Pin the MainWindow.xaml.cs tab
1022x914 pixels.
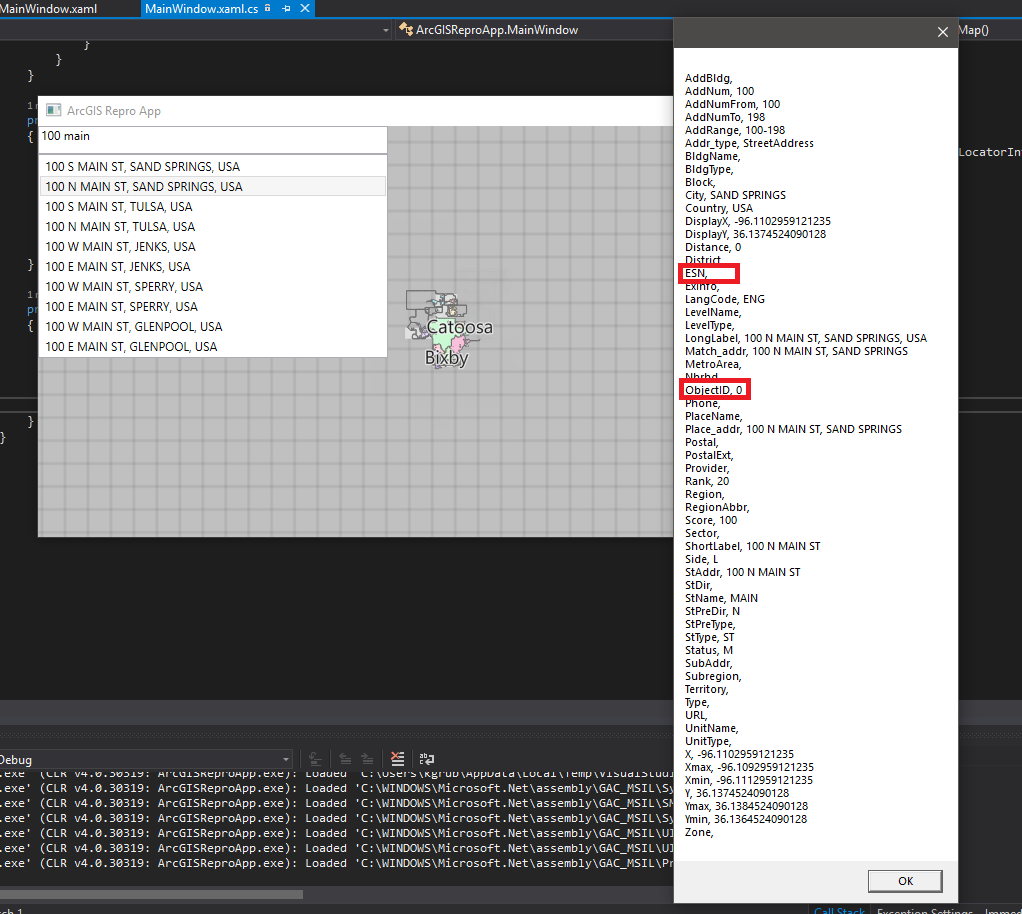coord(286,9)
